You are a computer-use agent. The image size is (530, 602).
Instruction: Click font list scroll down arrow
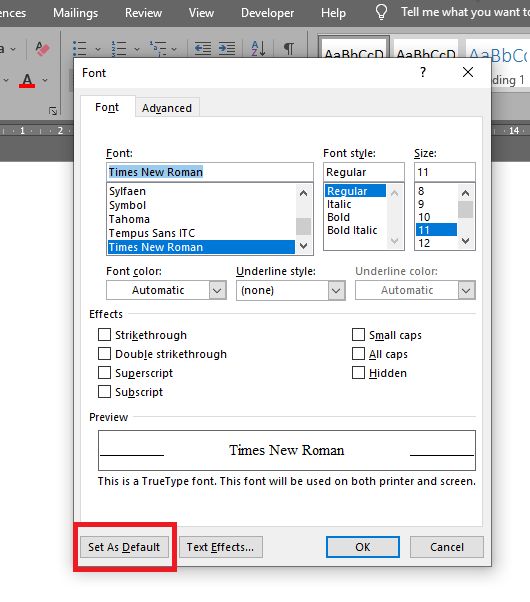click(303, 246)
